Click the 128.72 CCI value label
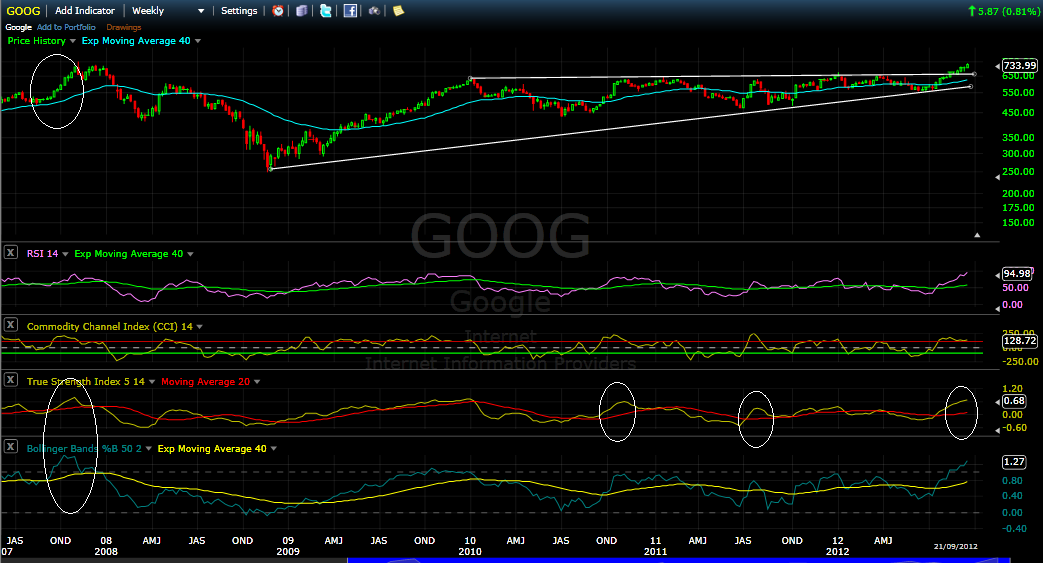The image size is (1043, 563). 1020,341
